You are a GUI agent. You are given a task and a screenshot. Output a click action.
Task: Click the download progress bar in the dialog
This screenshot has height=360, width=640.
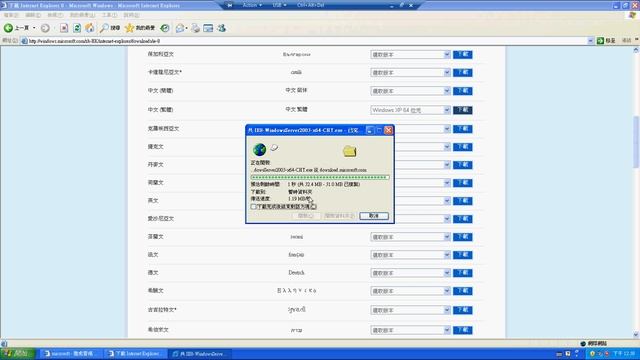pyautogui.click(x=320, y=178)
